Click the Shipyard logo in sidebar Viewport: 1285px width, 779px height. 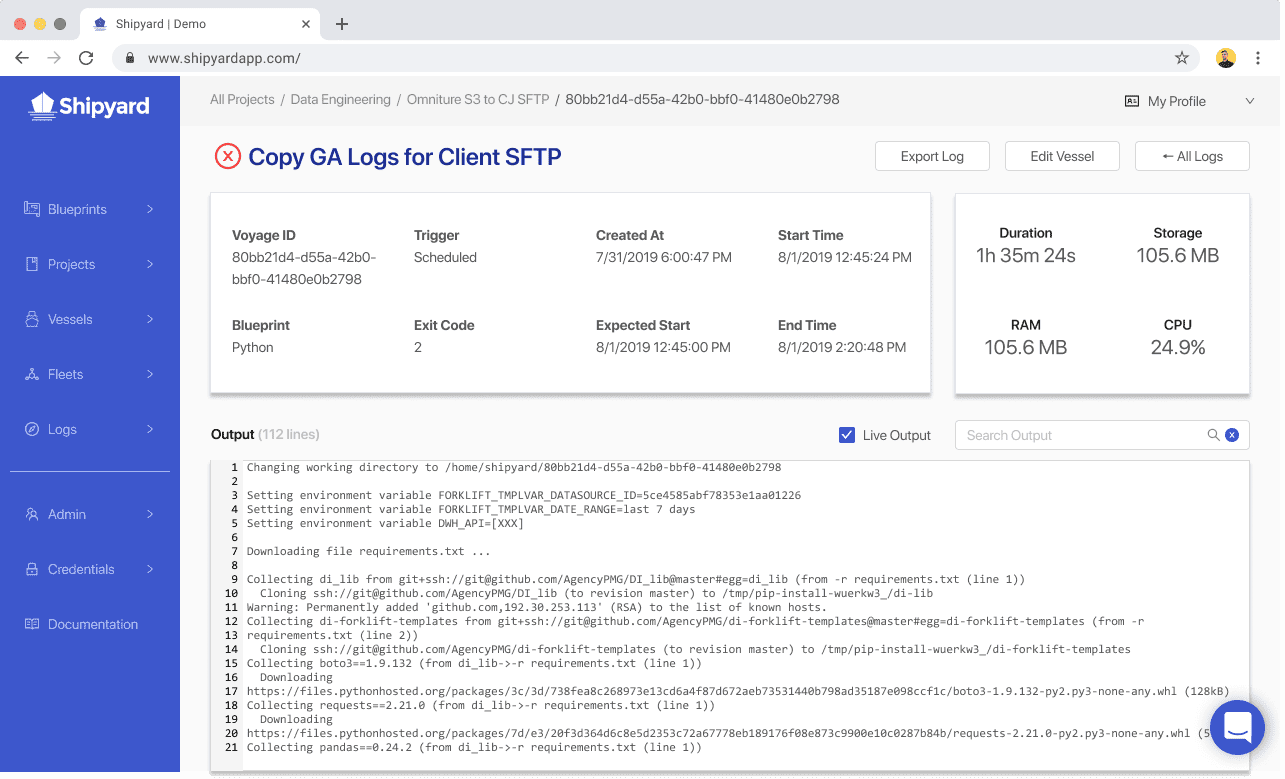pyautogui.click(x=89, y=106)
